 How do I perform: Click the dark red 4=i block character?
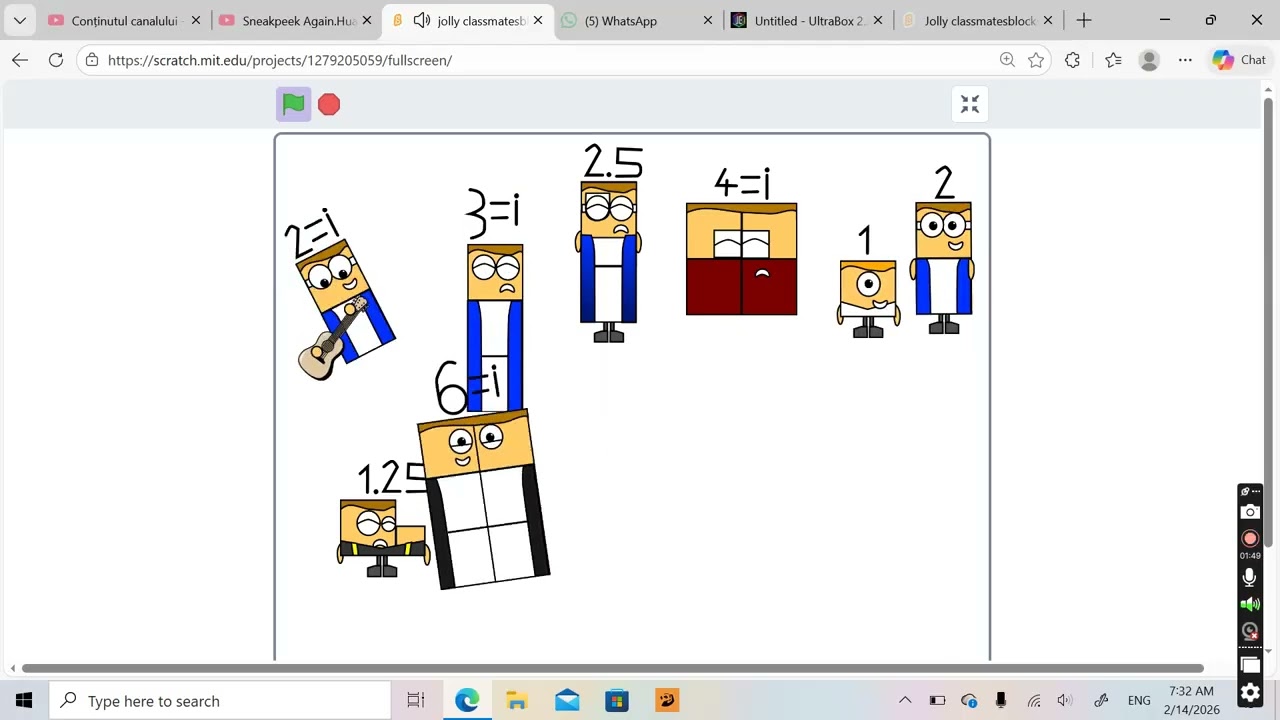pos(741,259)
